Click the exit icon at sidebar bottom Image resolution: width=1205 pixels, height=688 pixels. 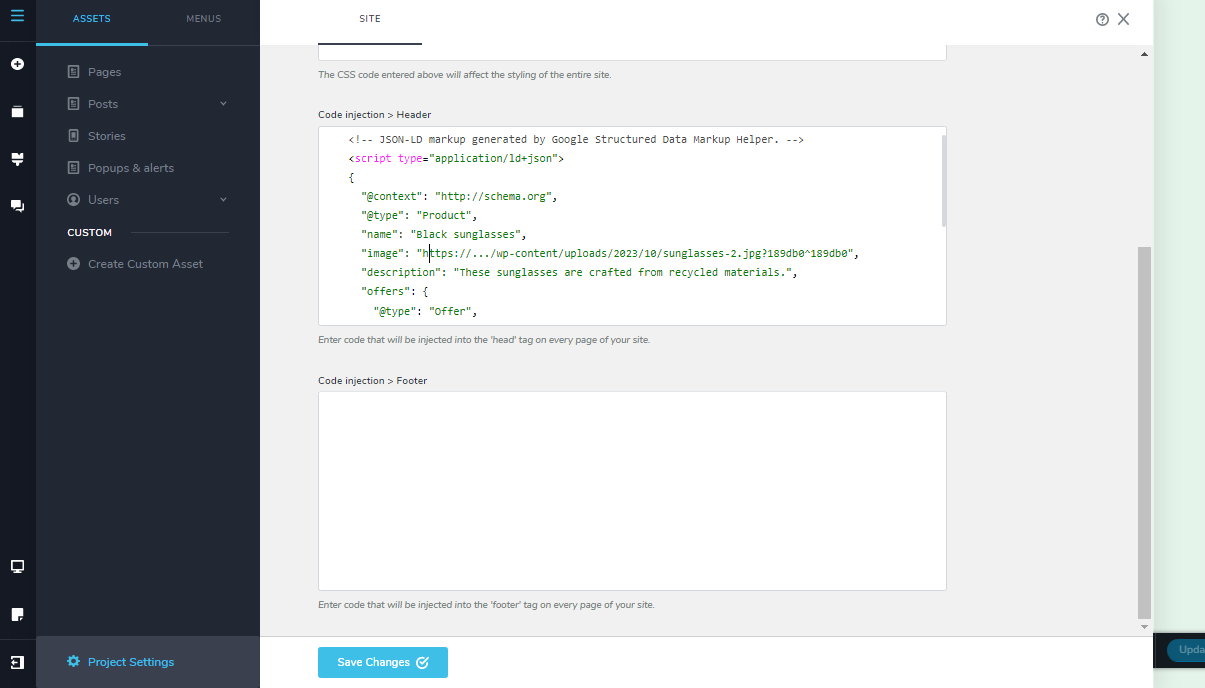17,662
